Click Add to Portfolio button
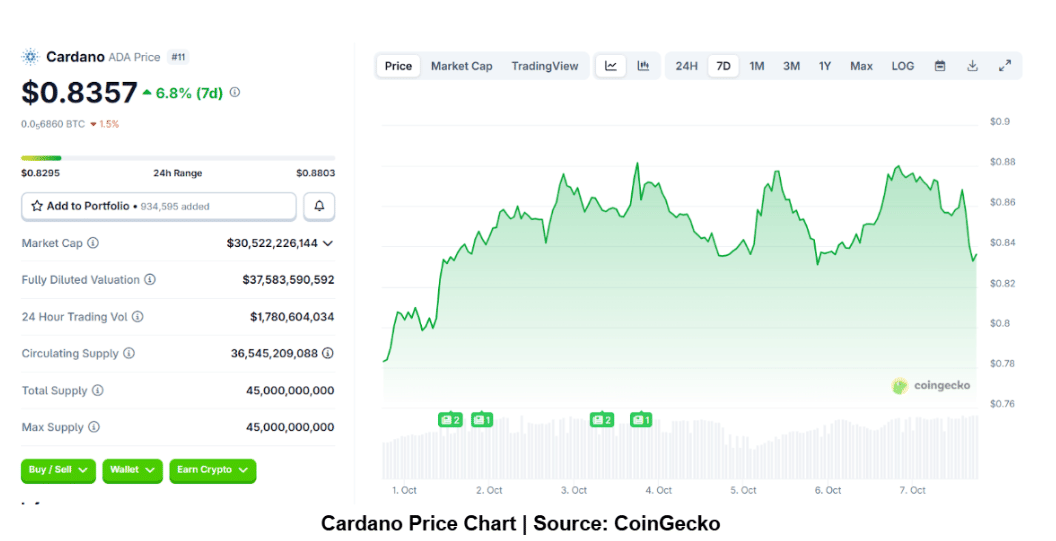This screenshot has height=541, width=1056. [159, 206]
